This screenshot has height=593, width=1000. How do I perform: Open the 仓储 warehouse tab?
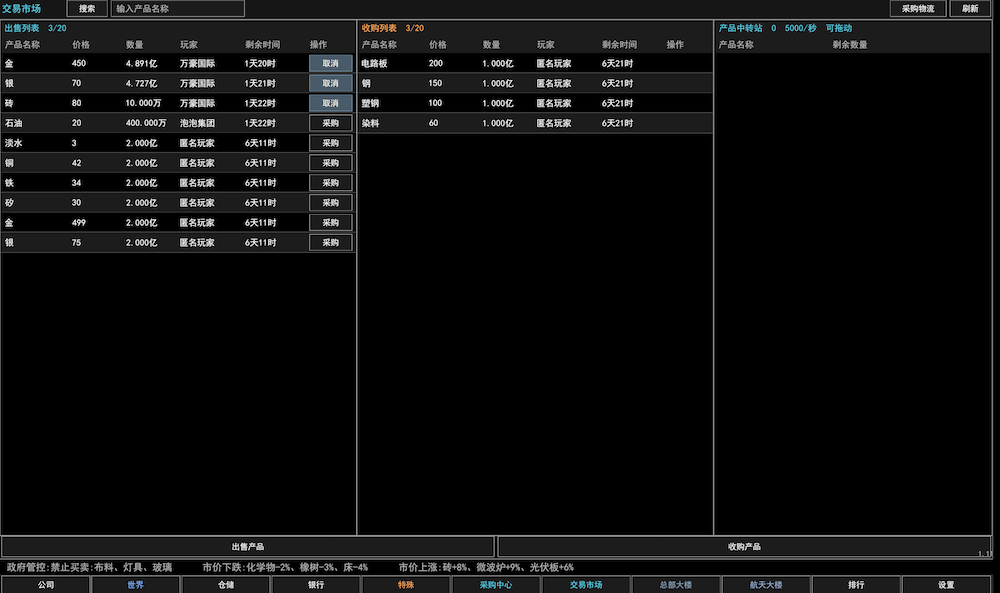click(x=226, y=585)
